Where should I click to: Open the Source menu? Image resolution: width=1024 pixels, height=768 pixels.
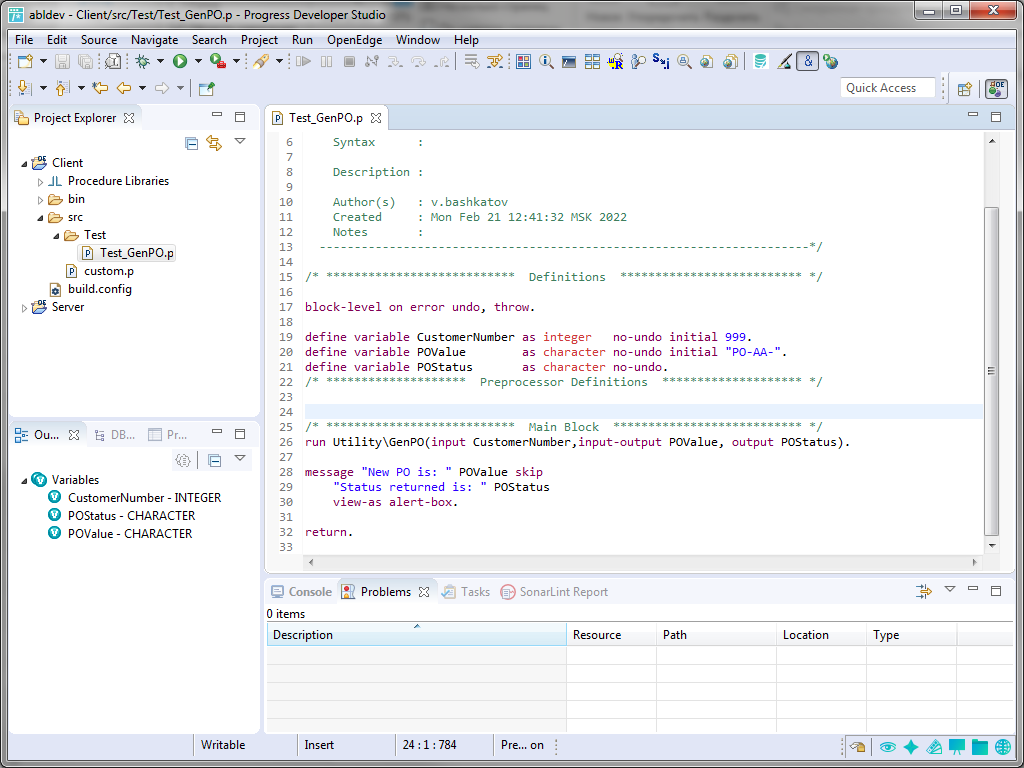point(99,40)
